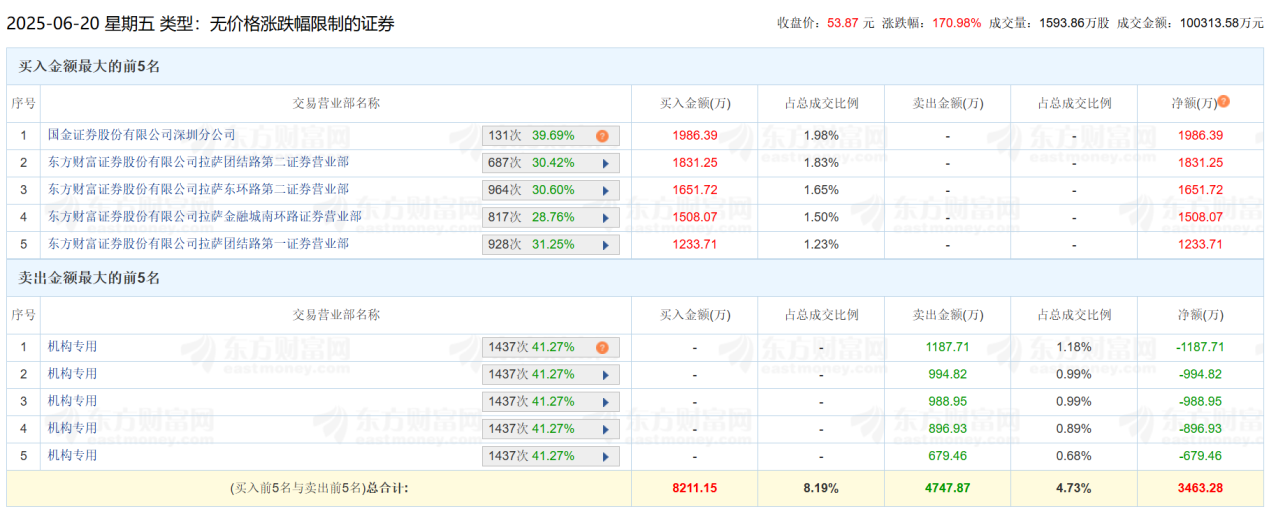Image resolution: width=1269 pixels, height=509 pixels.
Task: Click the badge arrow in the 994.82 sell row
Action: click(x=604, y=375)
